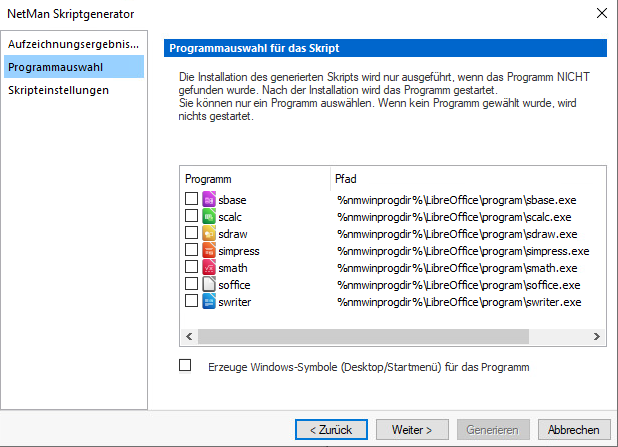Select the smath program name
The image size is (618, 447).
(233, 268)
